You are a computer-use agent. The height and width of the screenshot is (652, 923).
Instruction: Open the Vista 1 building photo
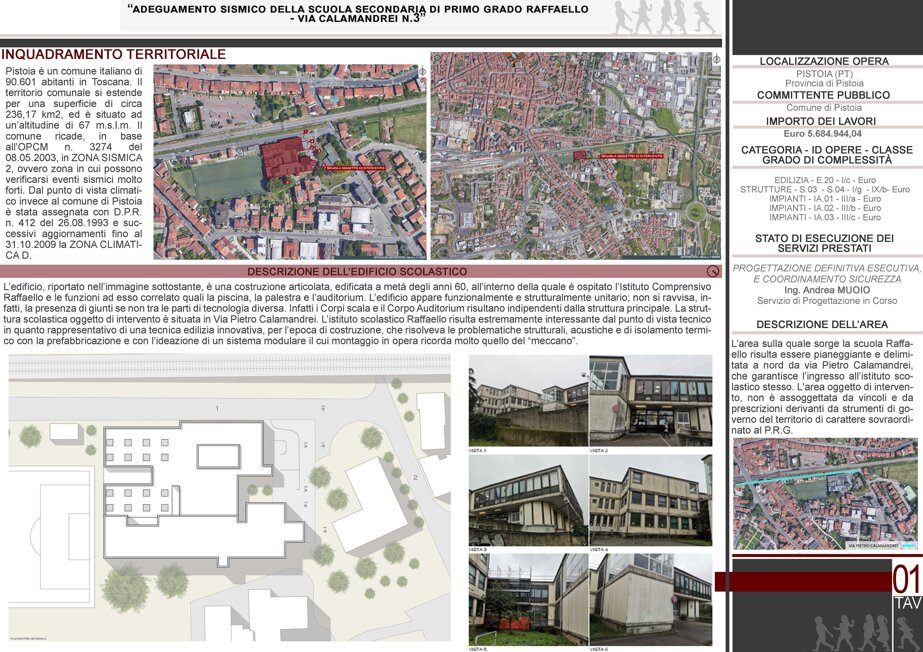(528, 401)
